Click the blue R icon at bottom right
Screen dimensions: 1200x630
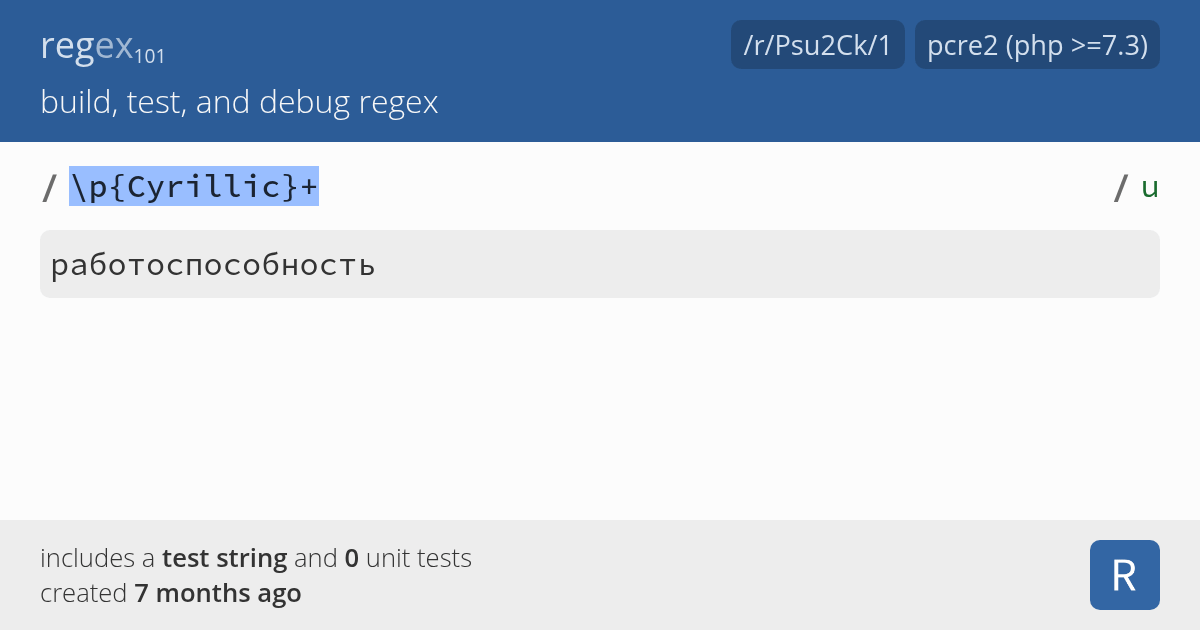1124,575
